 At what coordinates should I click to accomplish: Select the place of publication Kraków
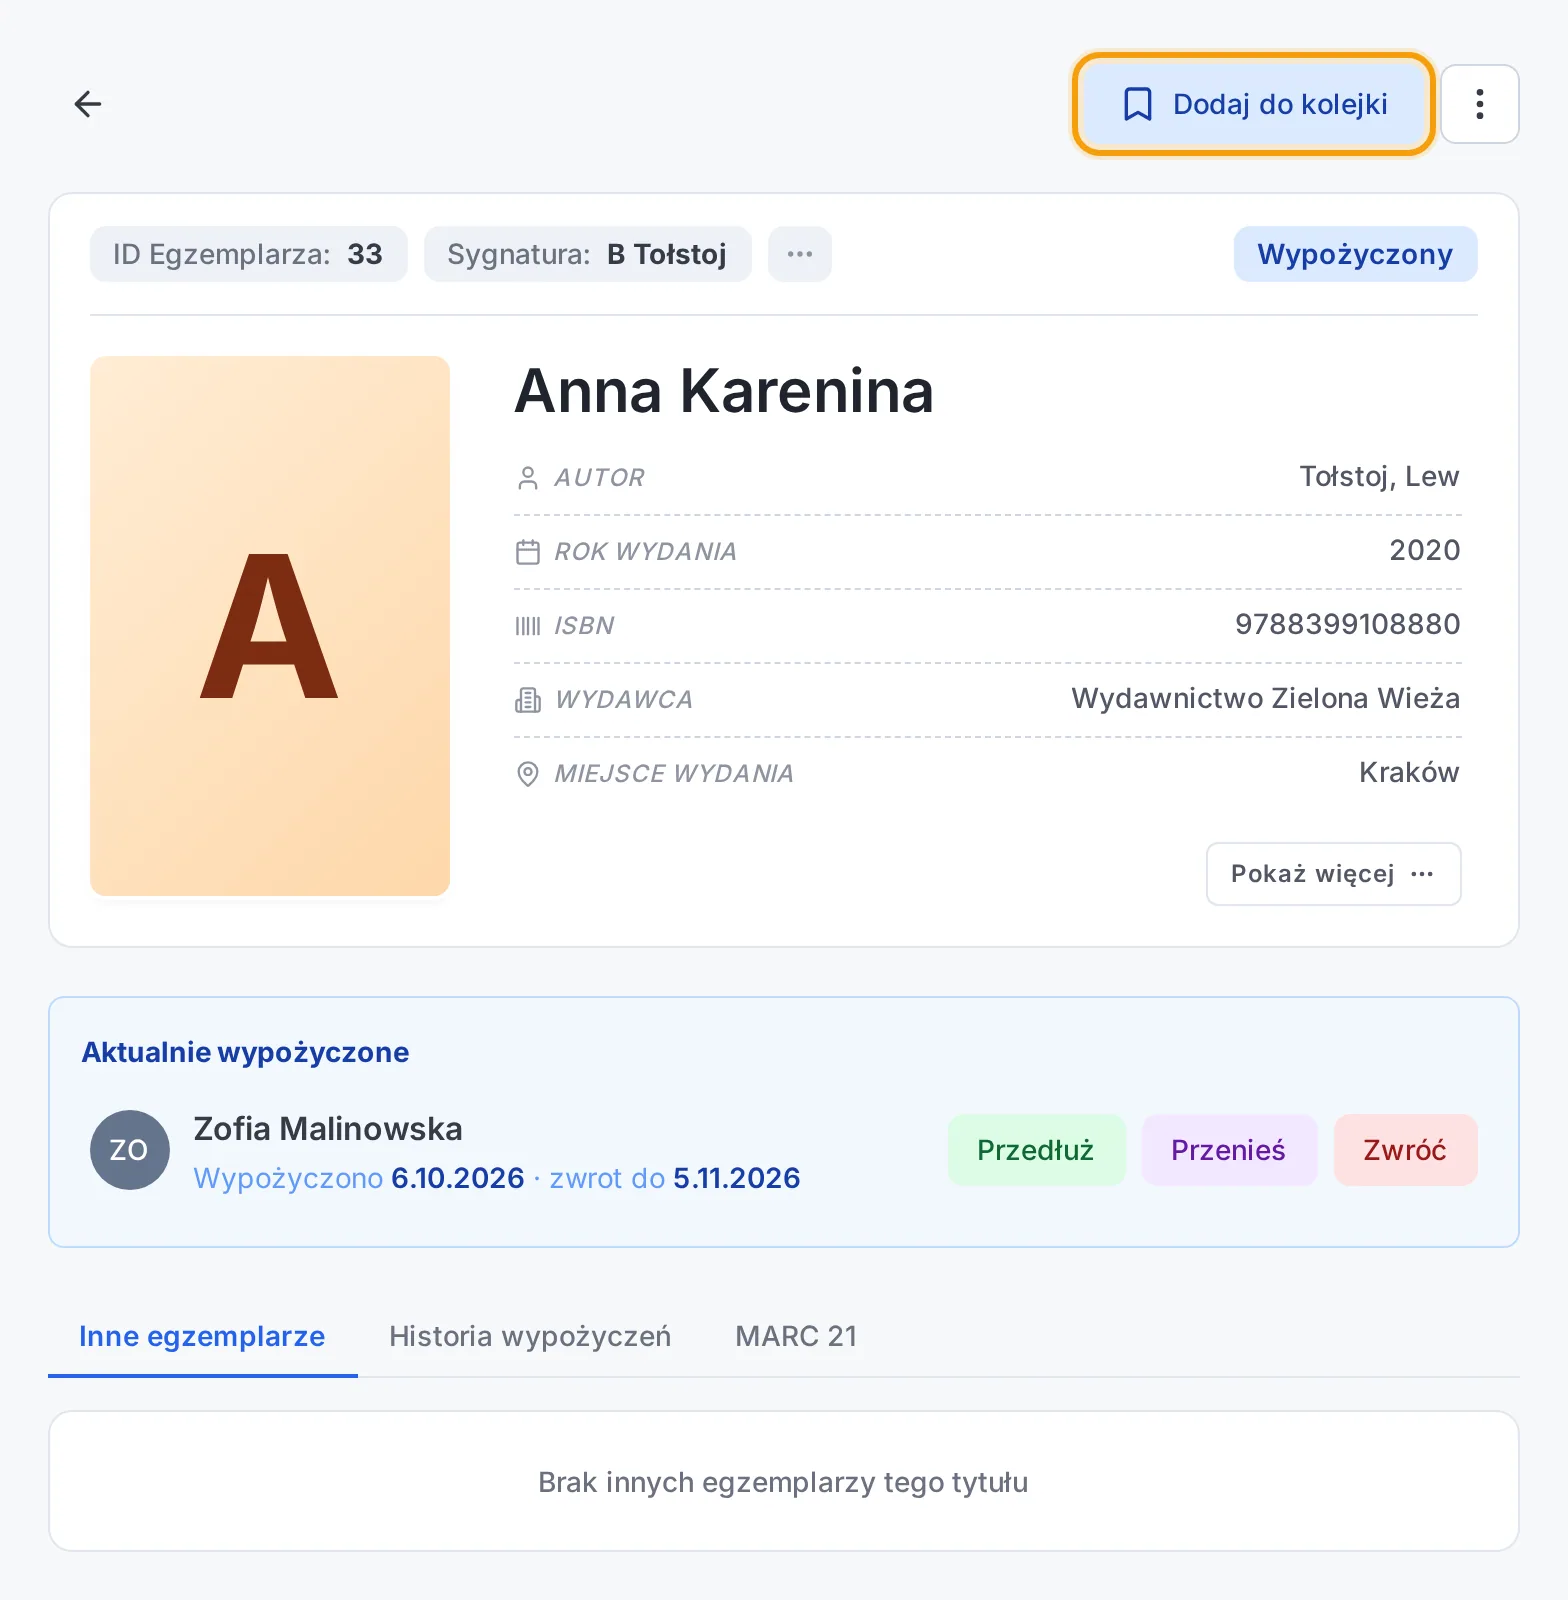click(1409, 773)
